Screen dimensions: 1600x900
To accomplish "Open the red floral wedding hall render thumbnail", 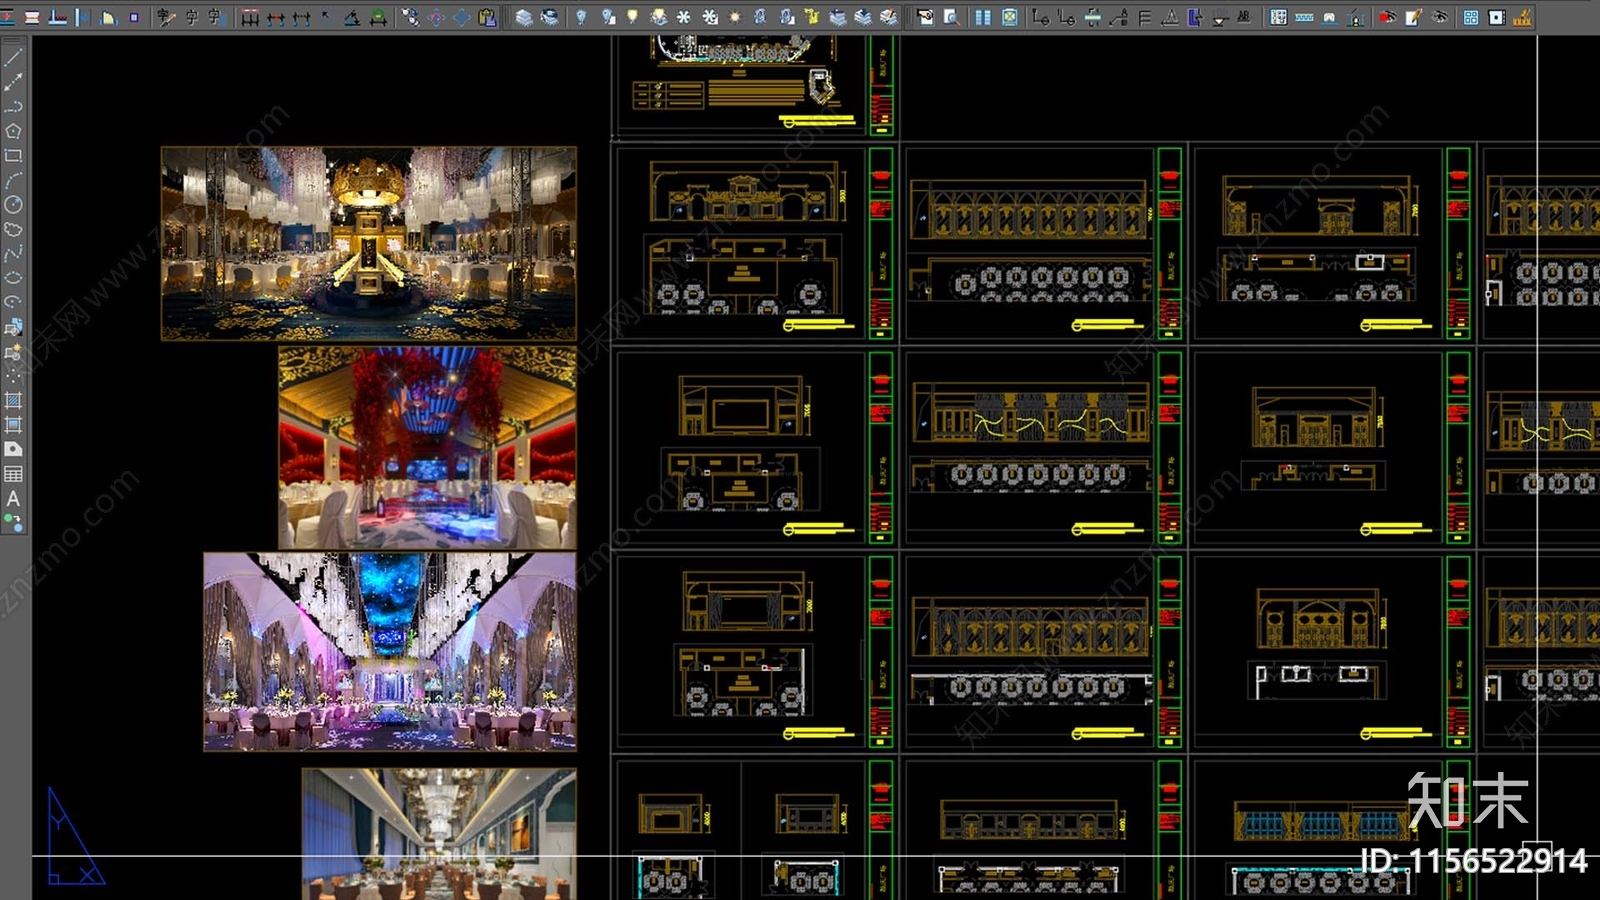I will (427, 447).
